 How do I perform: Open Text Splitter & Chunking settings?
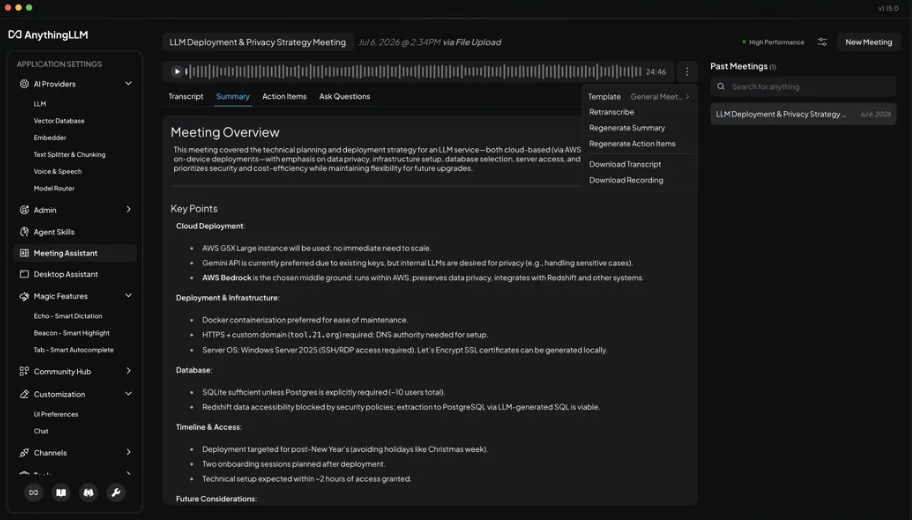pos(69,154)
